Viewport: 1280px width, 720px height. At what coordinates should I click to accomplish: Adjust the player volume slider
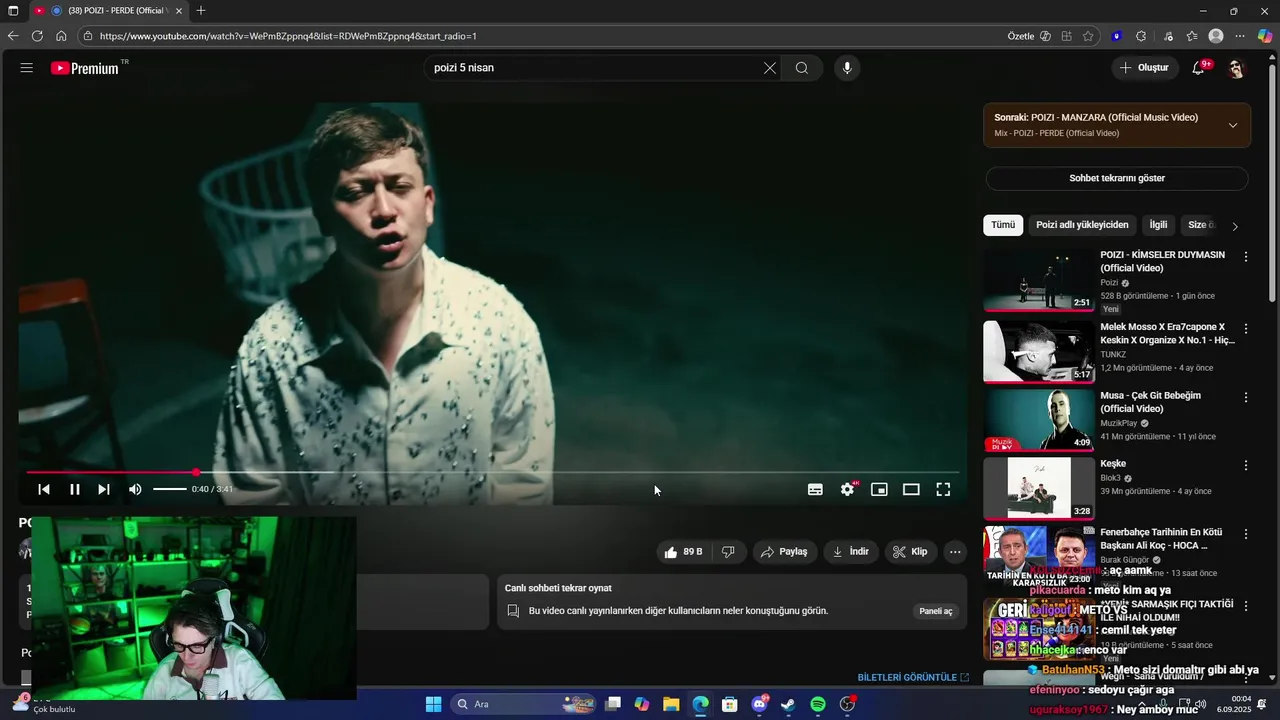click(x=170, y=489)
